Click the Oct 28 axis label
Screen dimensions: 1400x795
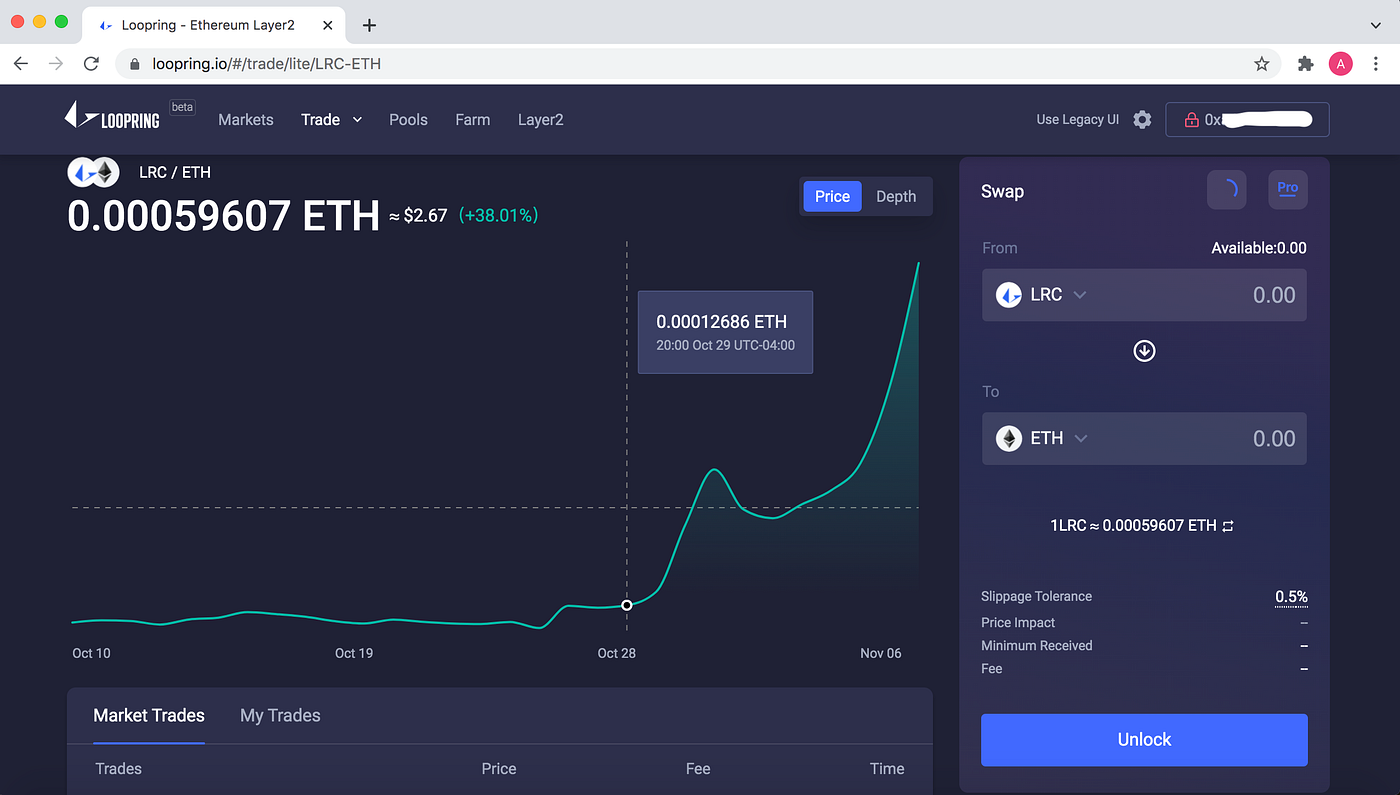616,653
